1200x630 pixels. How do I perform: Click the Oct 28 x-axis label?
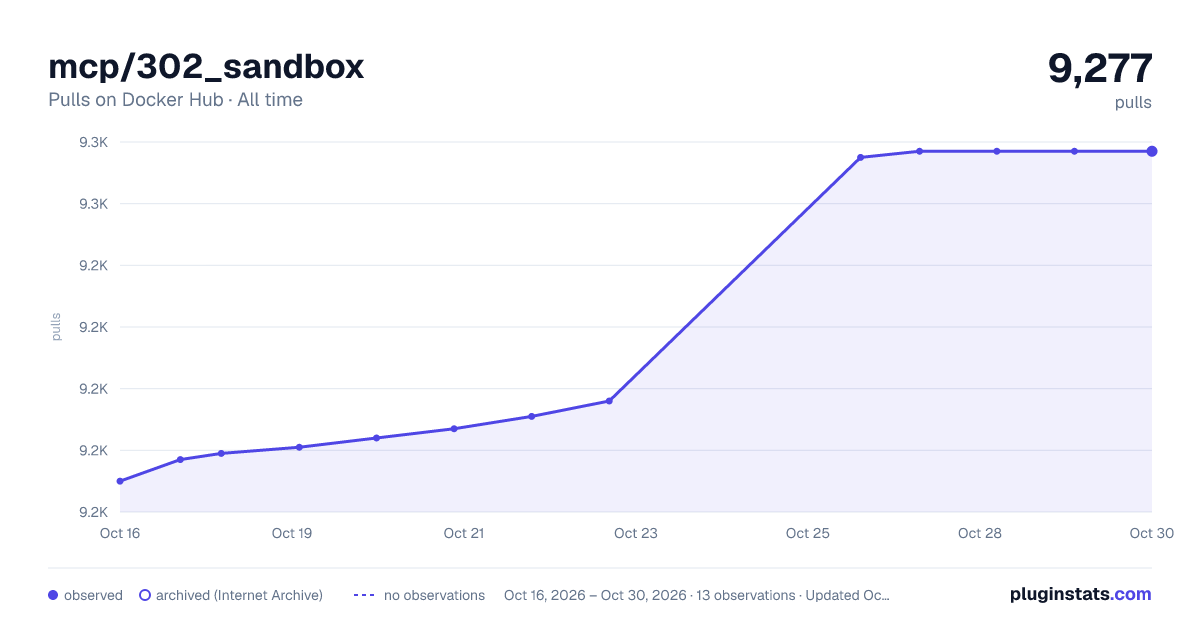(x=980, y=533)
